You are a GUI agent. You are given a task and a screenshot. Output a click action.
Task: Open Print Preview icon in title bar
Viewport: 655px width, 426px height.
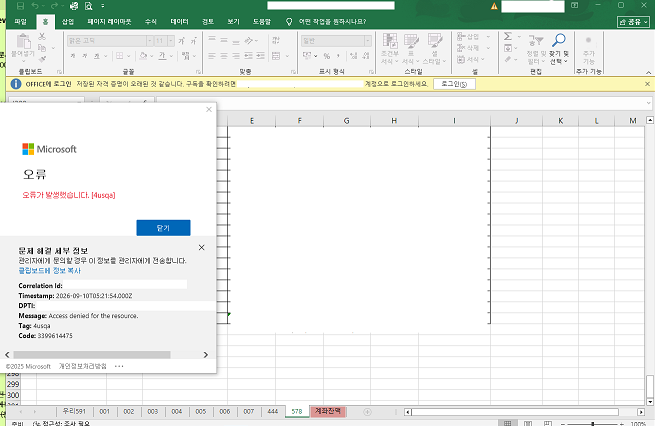(88, 6)
